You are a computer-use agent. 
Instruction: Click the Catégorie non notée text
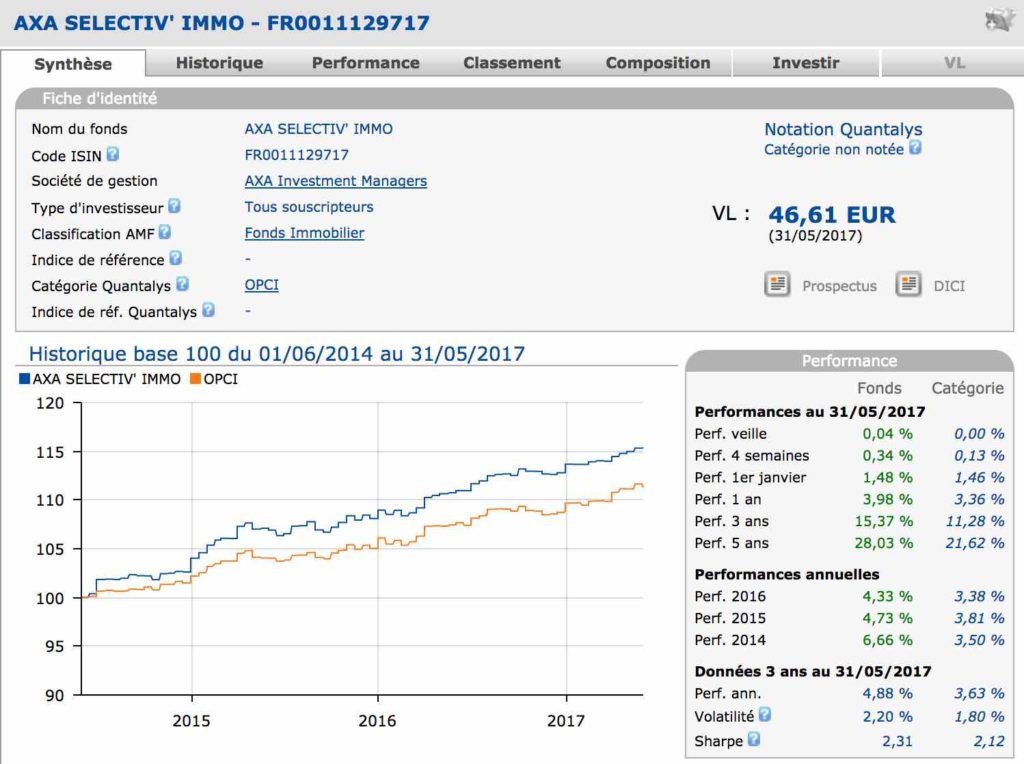tap(834, 150)
